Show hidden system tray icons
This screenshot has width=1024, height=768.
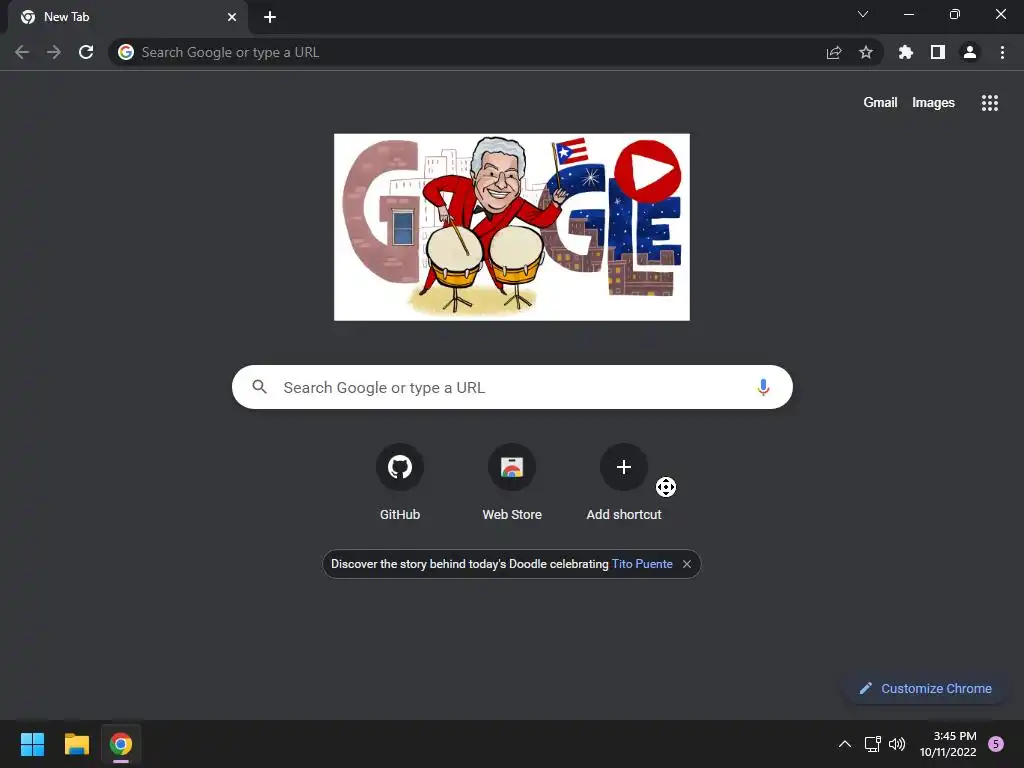[844, 744]
